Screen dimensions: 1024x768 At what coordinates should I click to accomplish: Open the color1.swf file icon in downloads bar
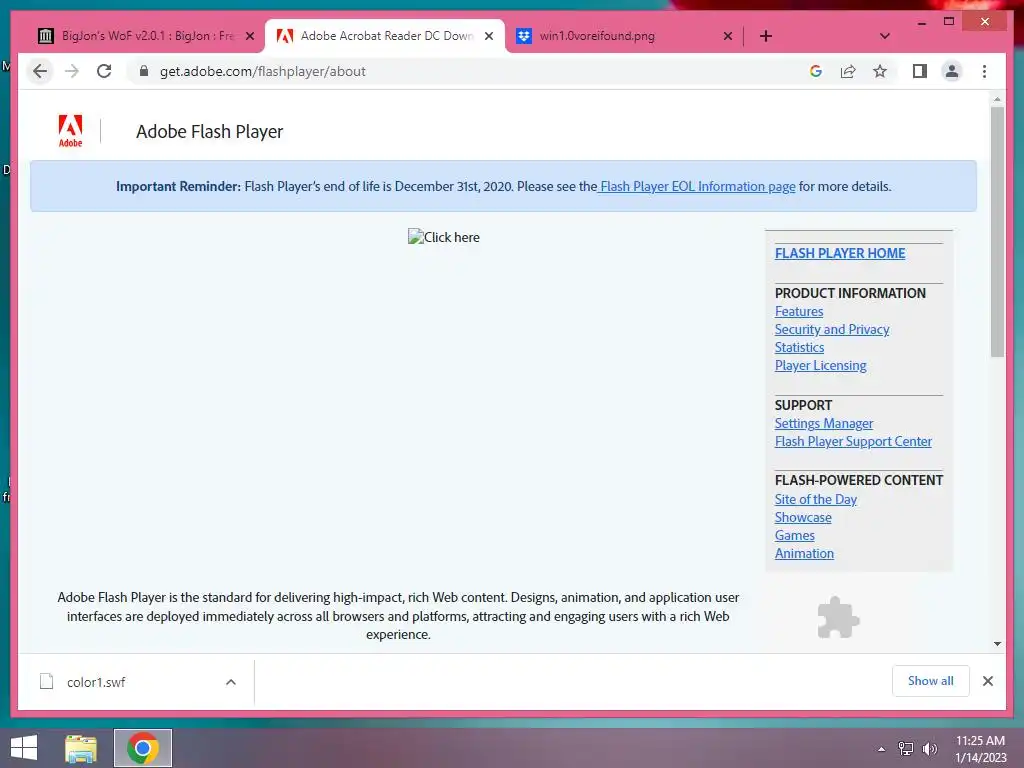[46, 682]
